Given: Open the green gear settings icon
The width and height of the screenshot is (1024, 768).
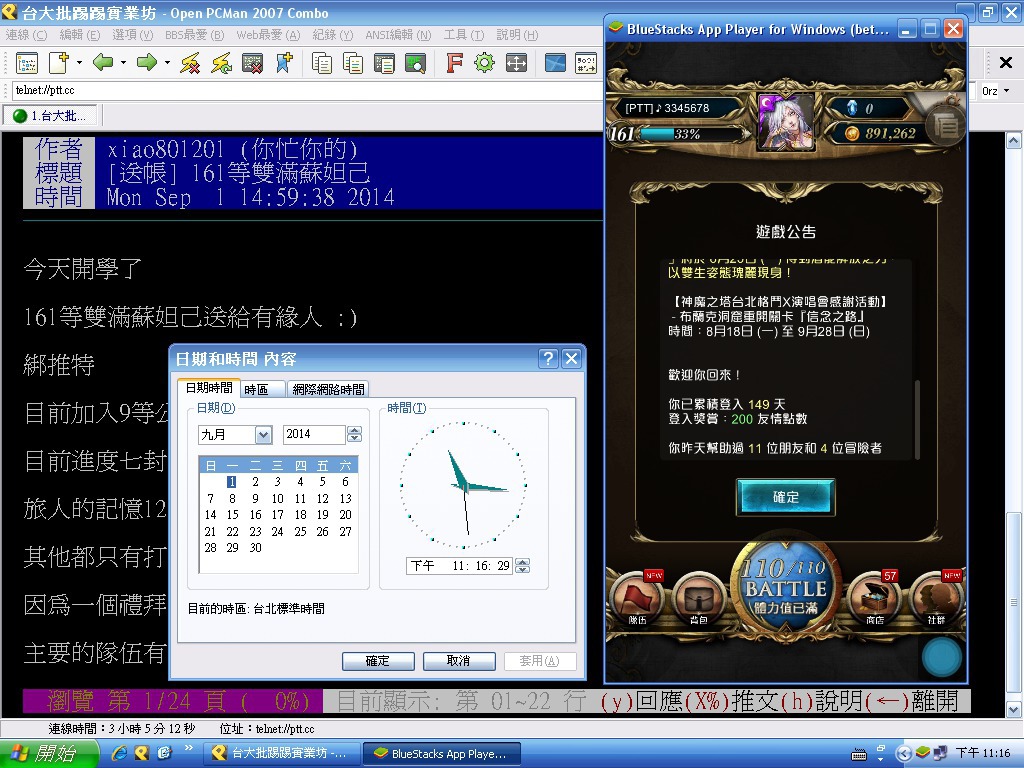Looking at the screenshot, I should click(x=485, y=63).
